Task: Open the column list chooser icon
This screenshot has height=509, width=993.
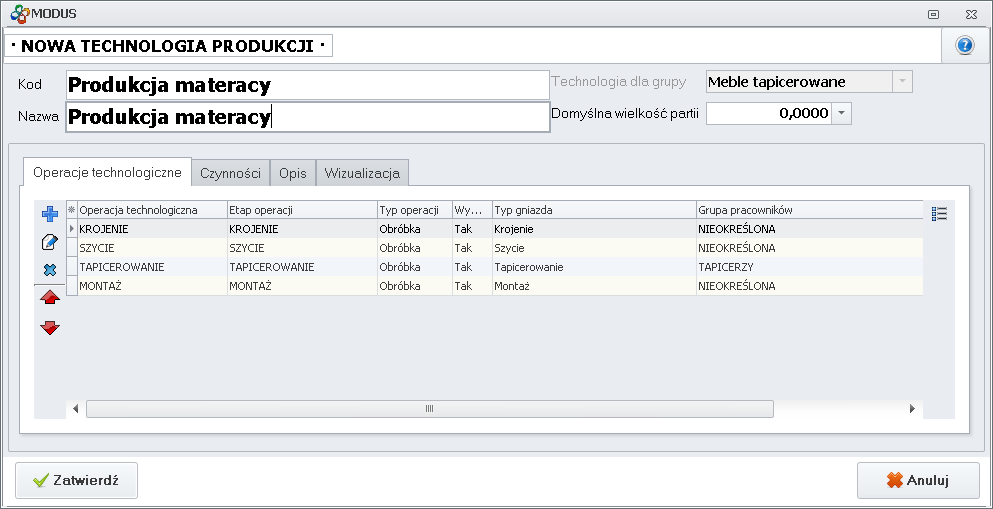Action: tap(939, 213)
